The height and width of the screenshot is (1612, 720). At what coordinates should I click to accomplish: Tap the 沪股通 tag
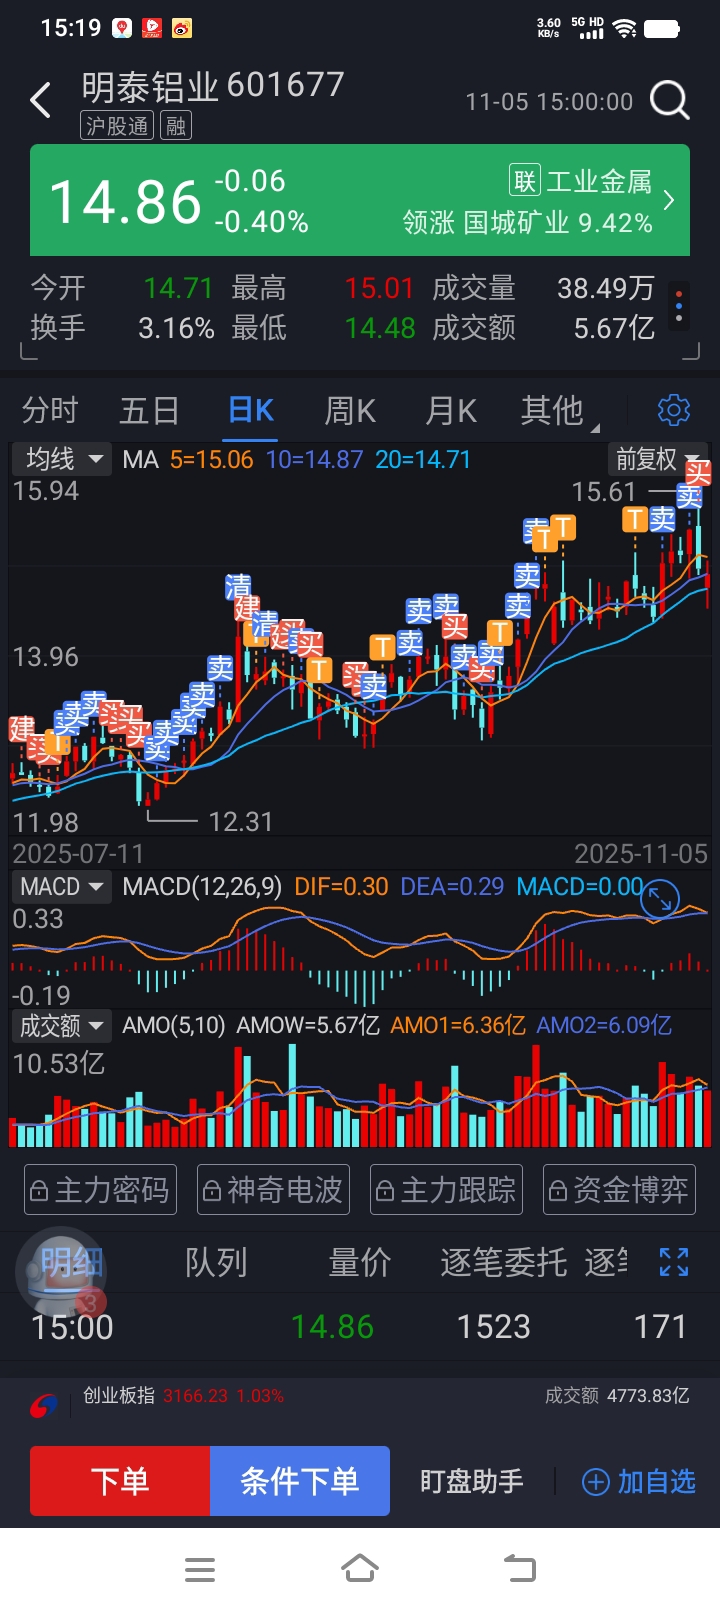click(117, 126)
